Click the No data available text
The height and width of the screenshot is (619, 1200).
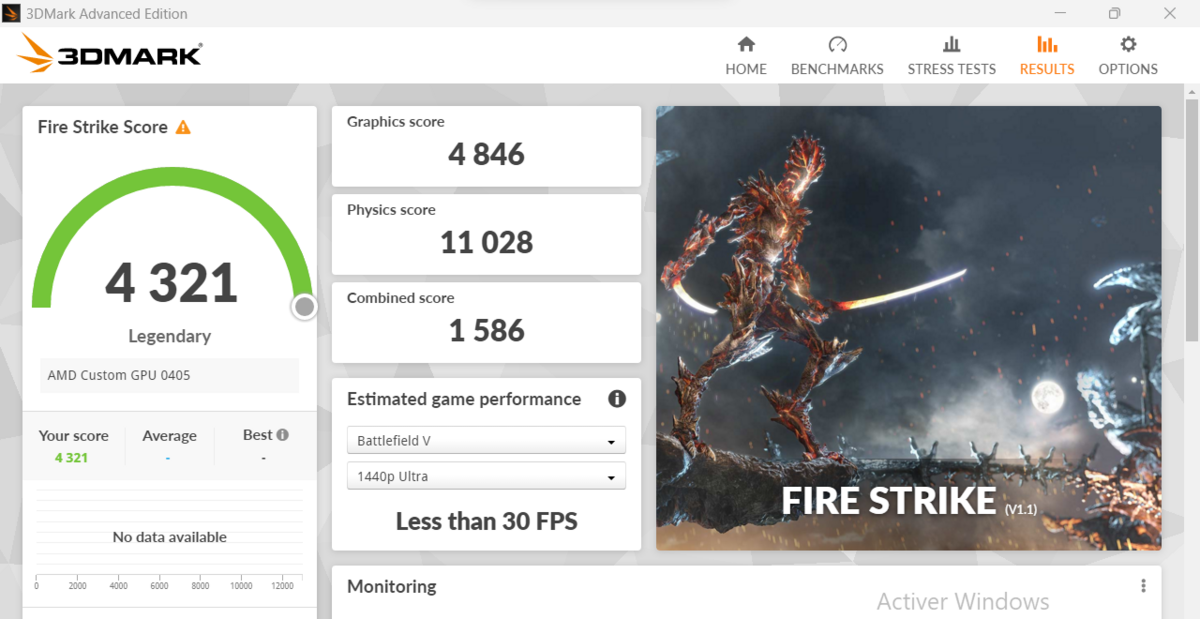click(170, 537)
